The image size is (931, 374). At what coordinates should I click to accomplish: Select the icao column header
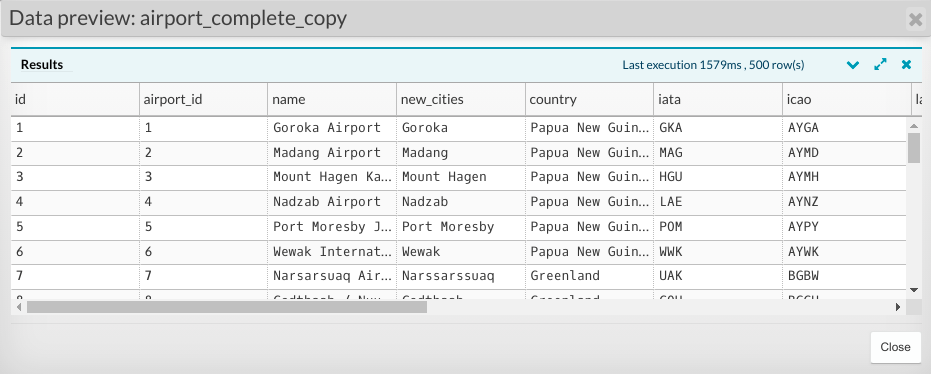click(847, 99)
